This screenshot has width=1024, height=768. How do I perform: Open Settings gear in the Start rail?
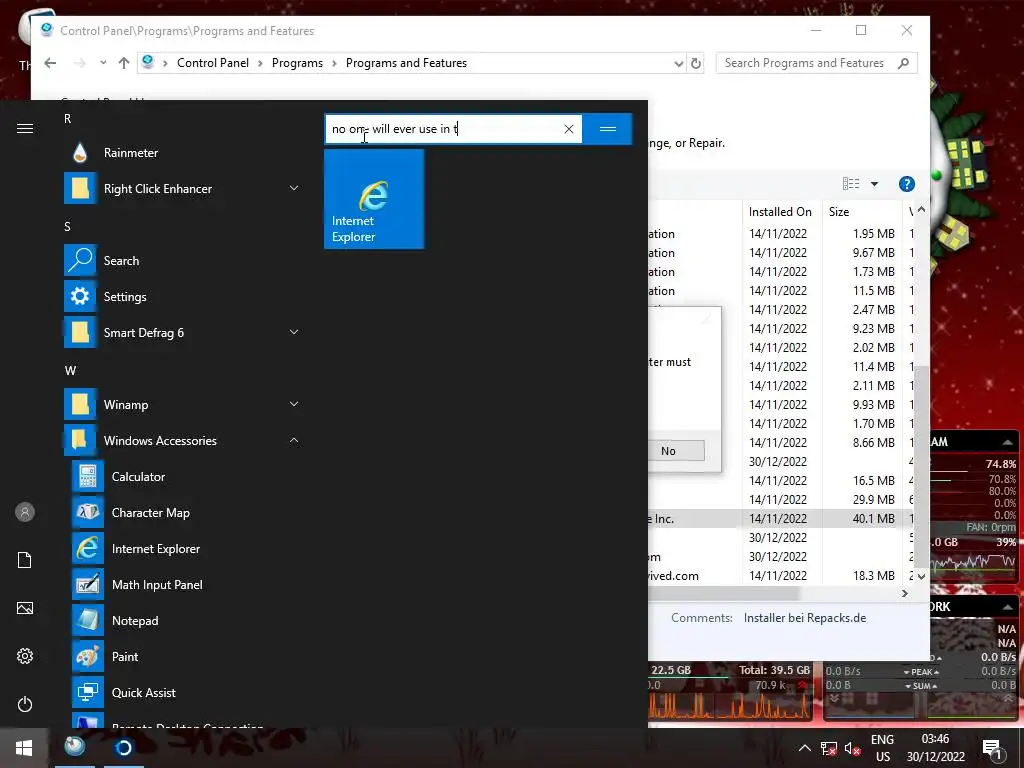click(x=25, y=656)
